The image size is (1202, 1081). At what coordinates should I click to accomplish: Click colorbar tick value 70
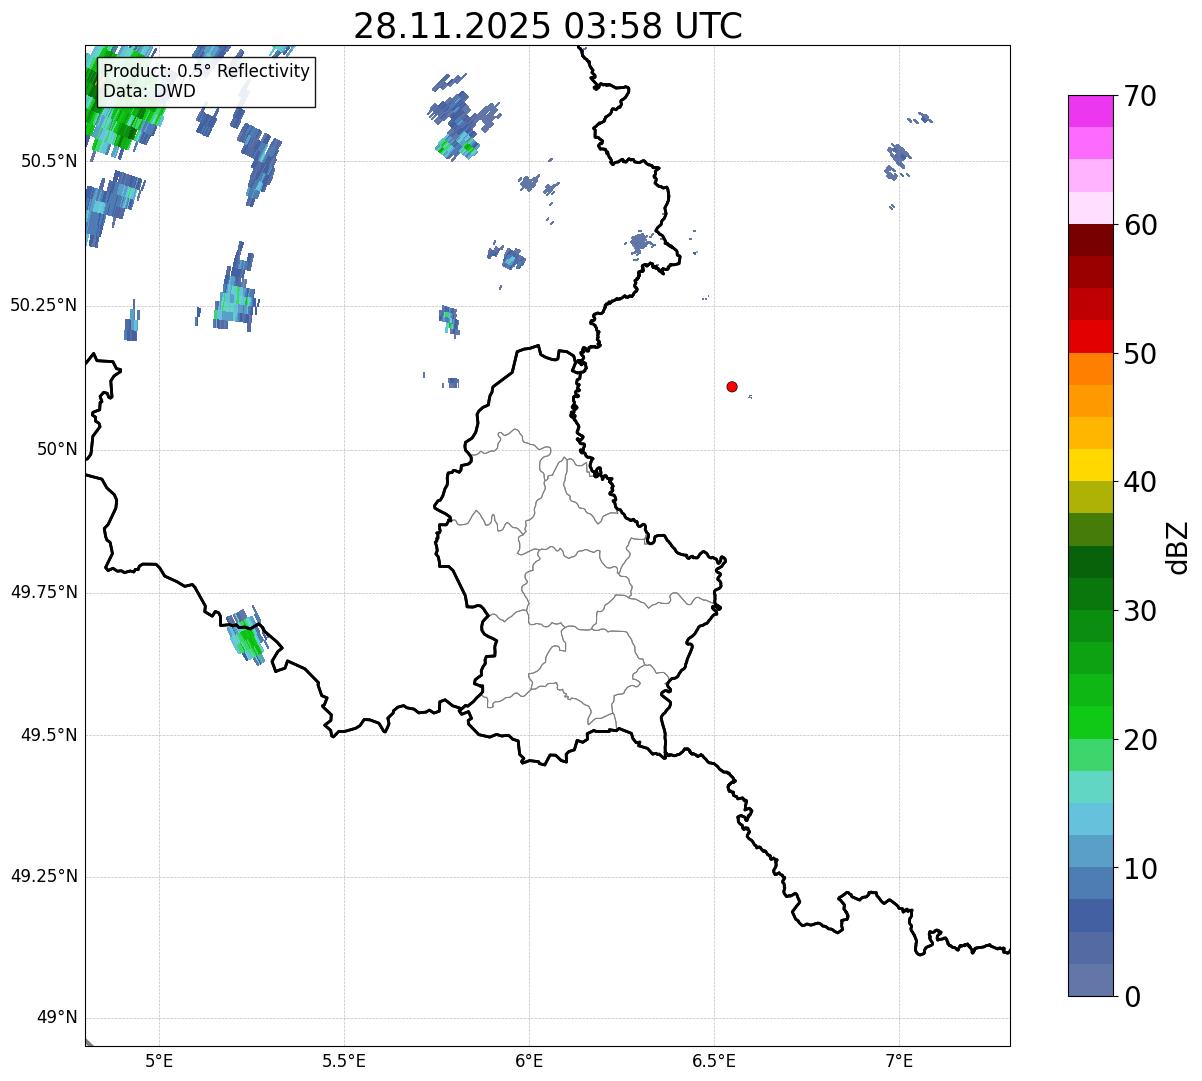pyautogui.click(x=1140, y=96)
